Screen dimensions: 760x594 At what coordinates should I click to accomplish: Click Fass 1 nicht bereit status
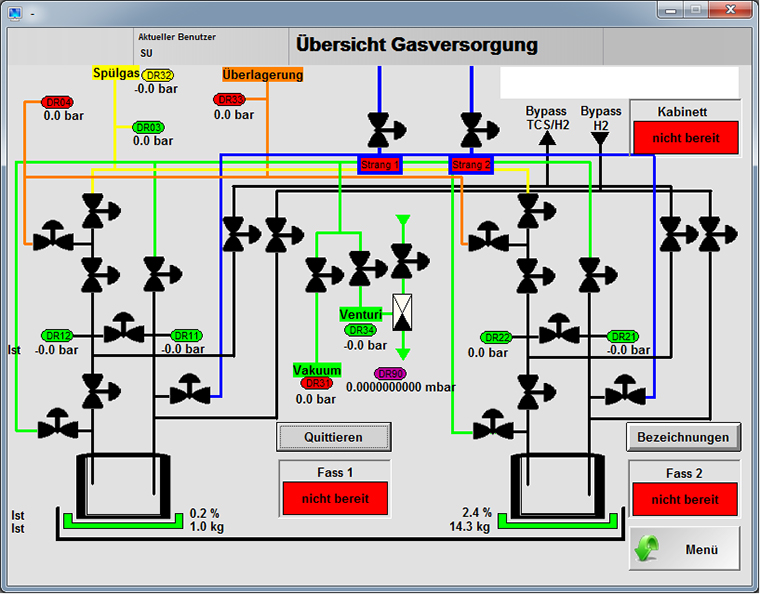[x=335, y=498]
